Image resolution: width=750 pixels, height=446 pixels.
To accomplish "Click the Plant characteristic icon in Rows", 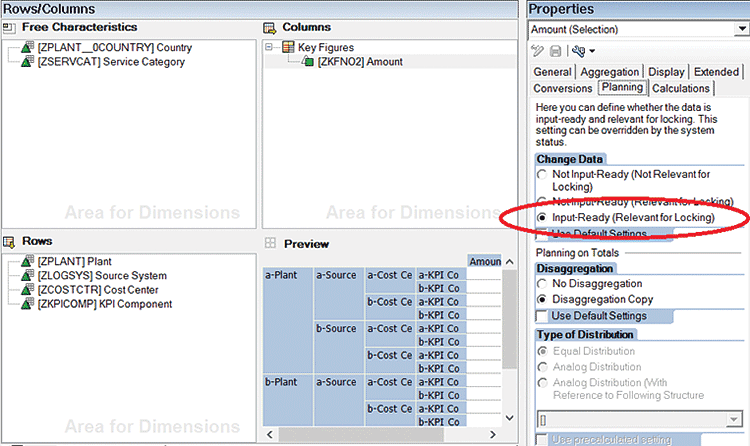I will (x=27, y=261).
